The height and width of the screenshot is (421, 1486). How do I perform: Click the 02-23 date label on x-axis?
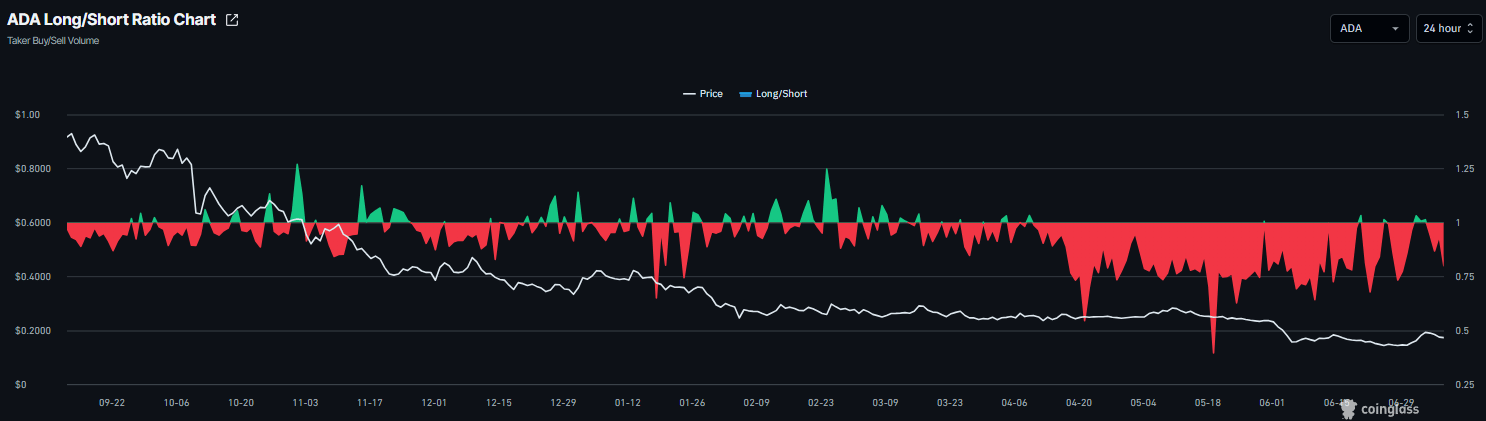point(821,402)
